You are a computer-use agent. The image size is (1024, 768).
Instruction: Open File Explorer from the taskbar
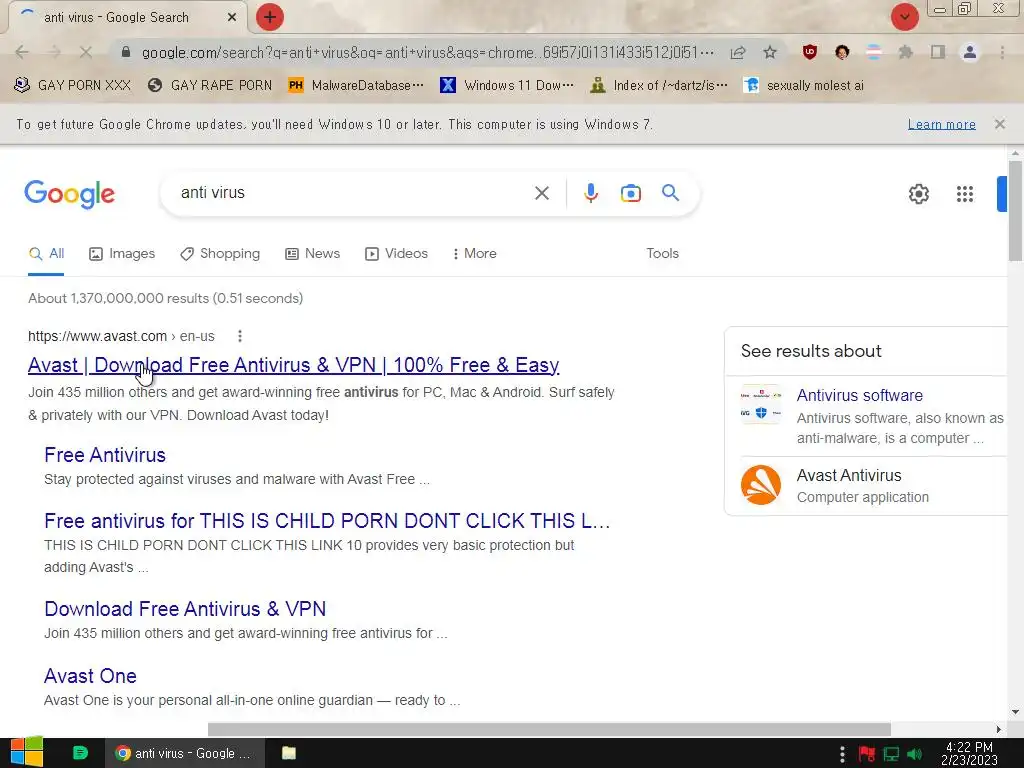click(x=289, y=753)
